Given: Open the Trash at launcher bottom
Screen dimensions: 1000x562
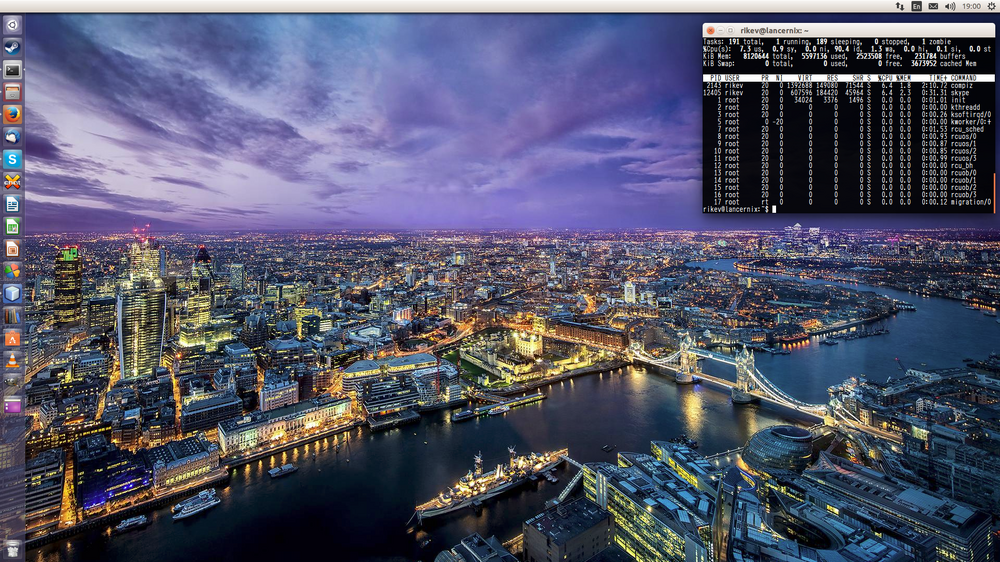Looking at the screenshot, I should 12,549.
